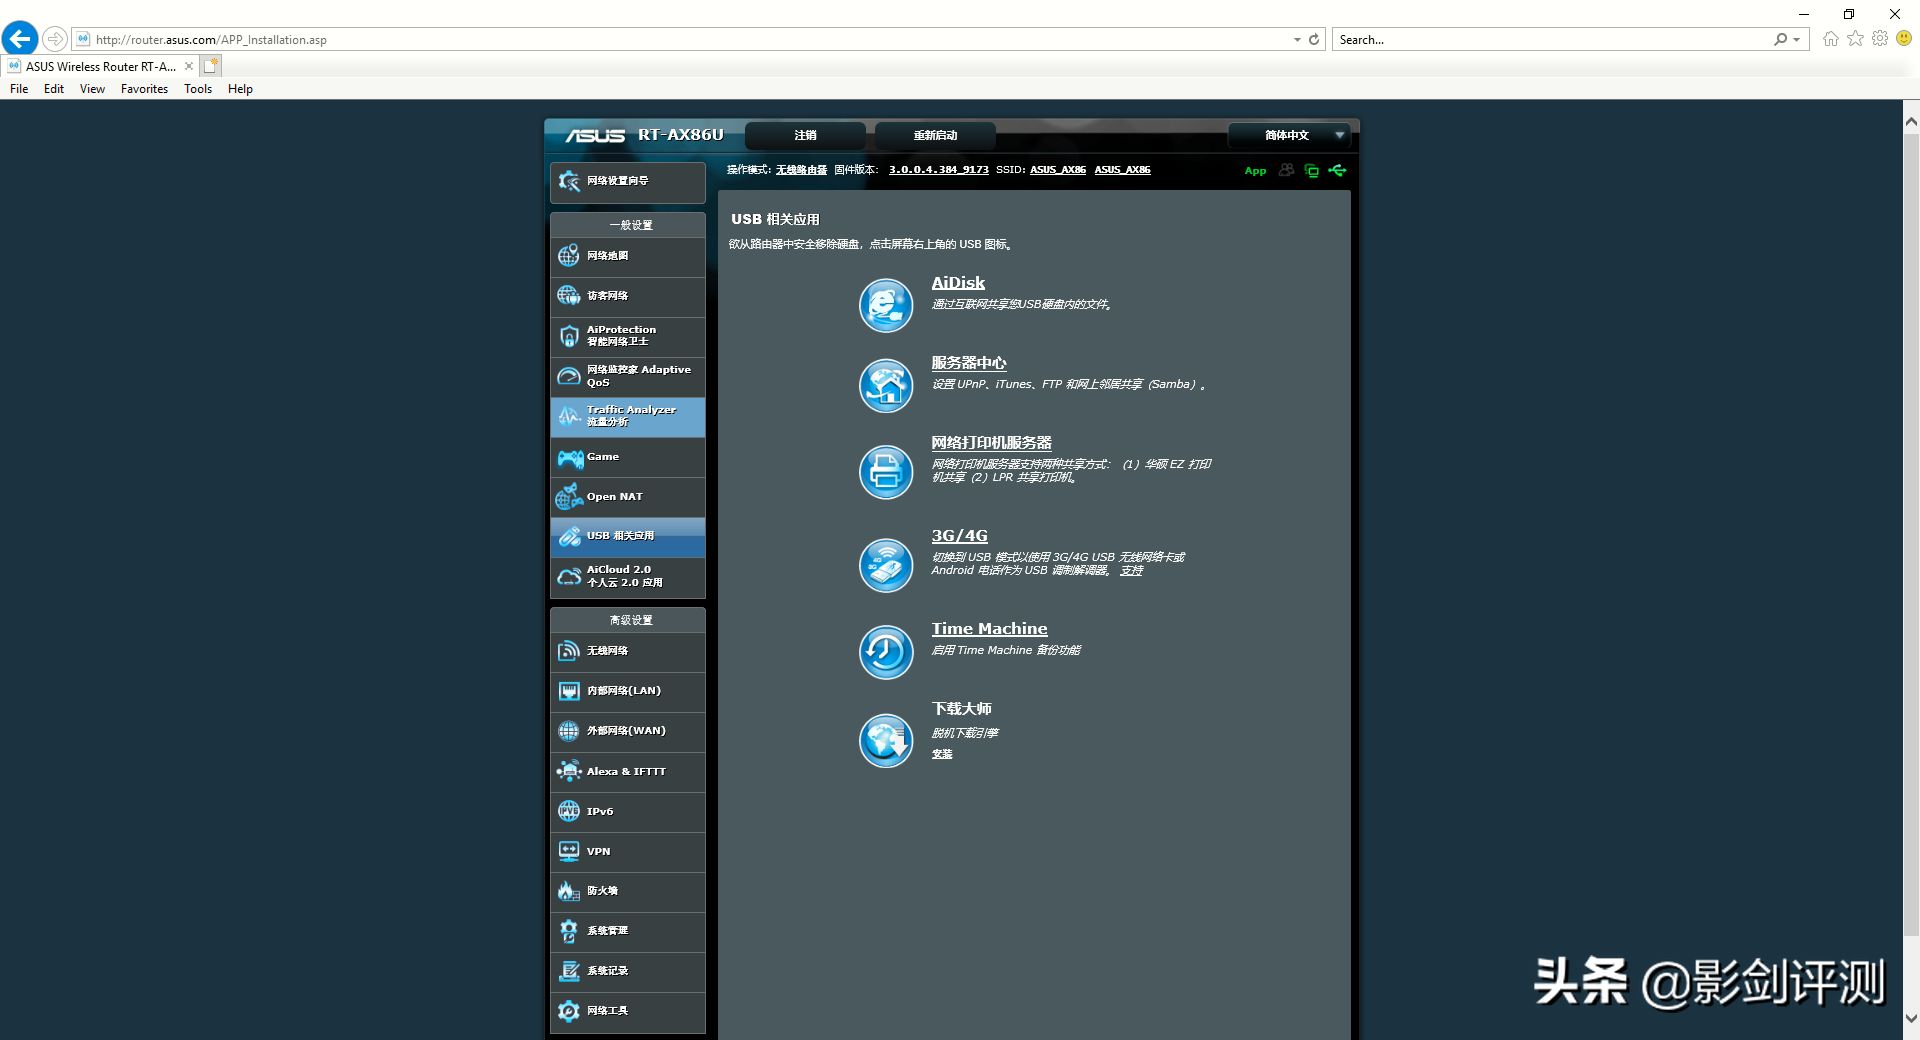Image resolution: width=1920 pixels, height=1040 pixels.
Task: Open IPv6 settings in the sidebar
Action: (628, 812)
